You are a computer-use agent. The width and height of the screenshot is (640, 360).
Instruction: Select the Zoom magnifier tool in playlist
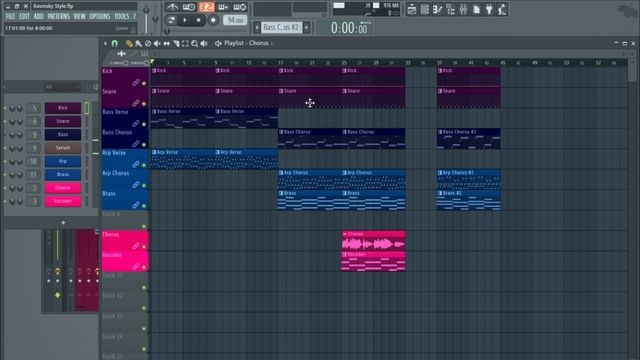pyautogui.click(x=195, y=43)
